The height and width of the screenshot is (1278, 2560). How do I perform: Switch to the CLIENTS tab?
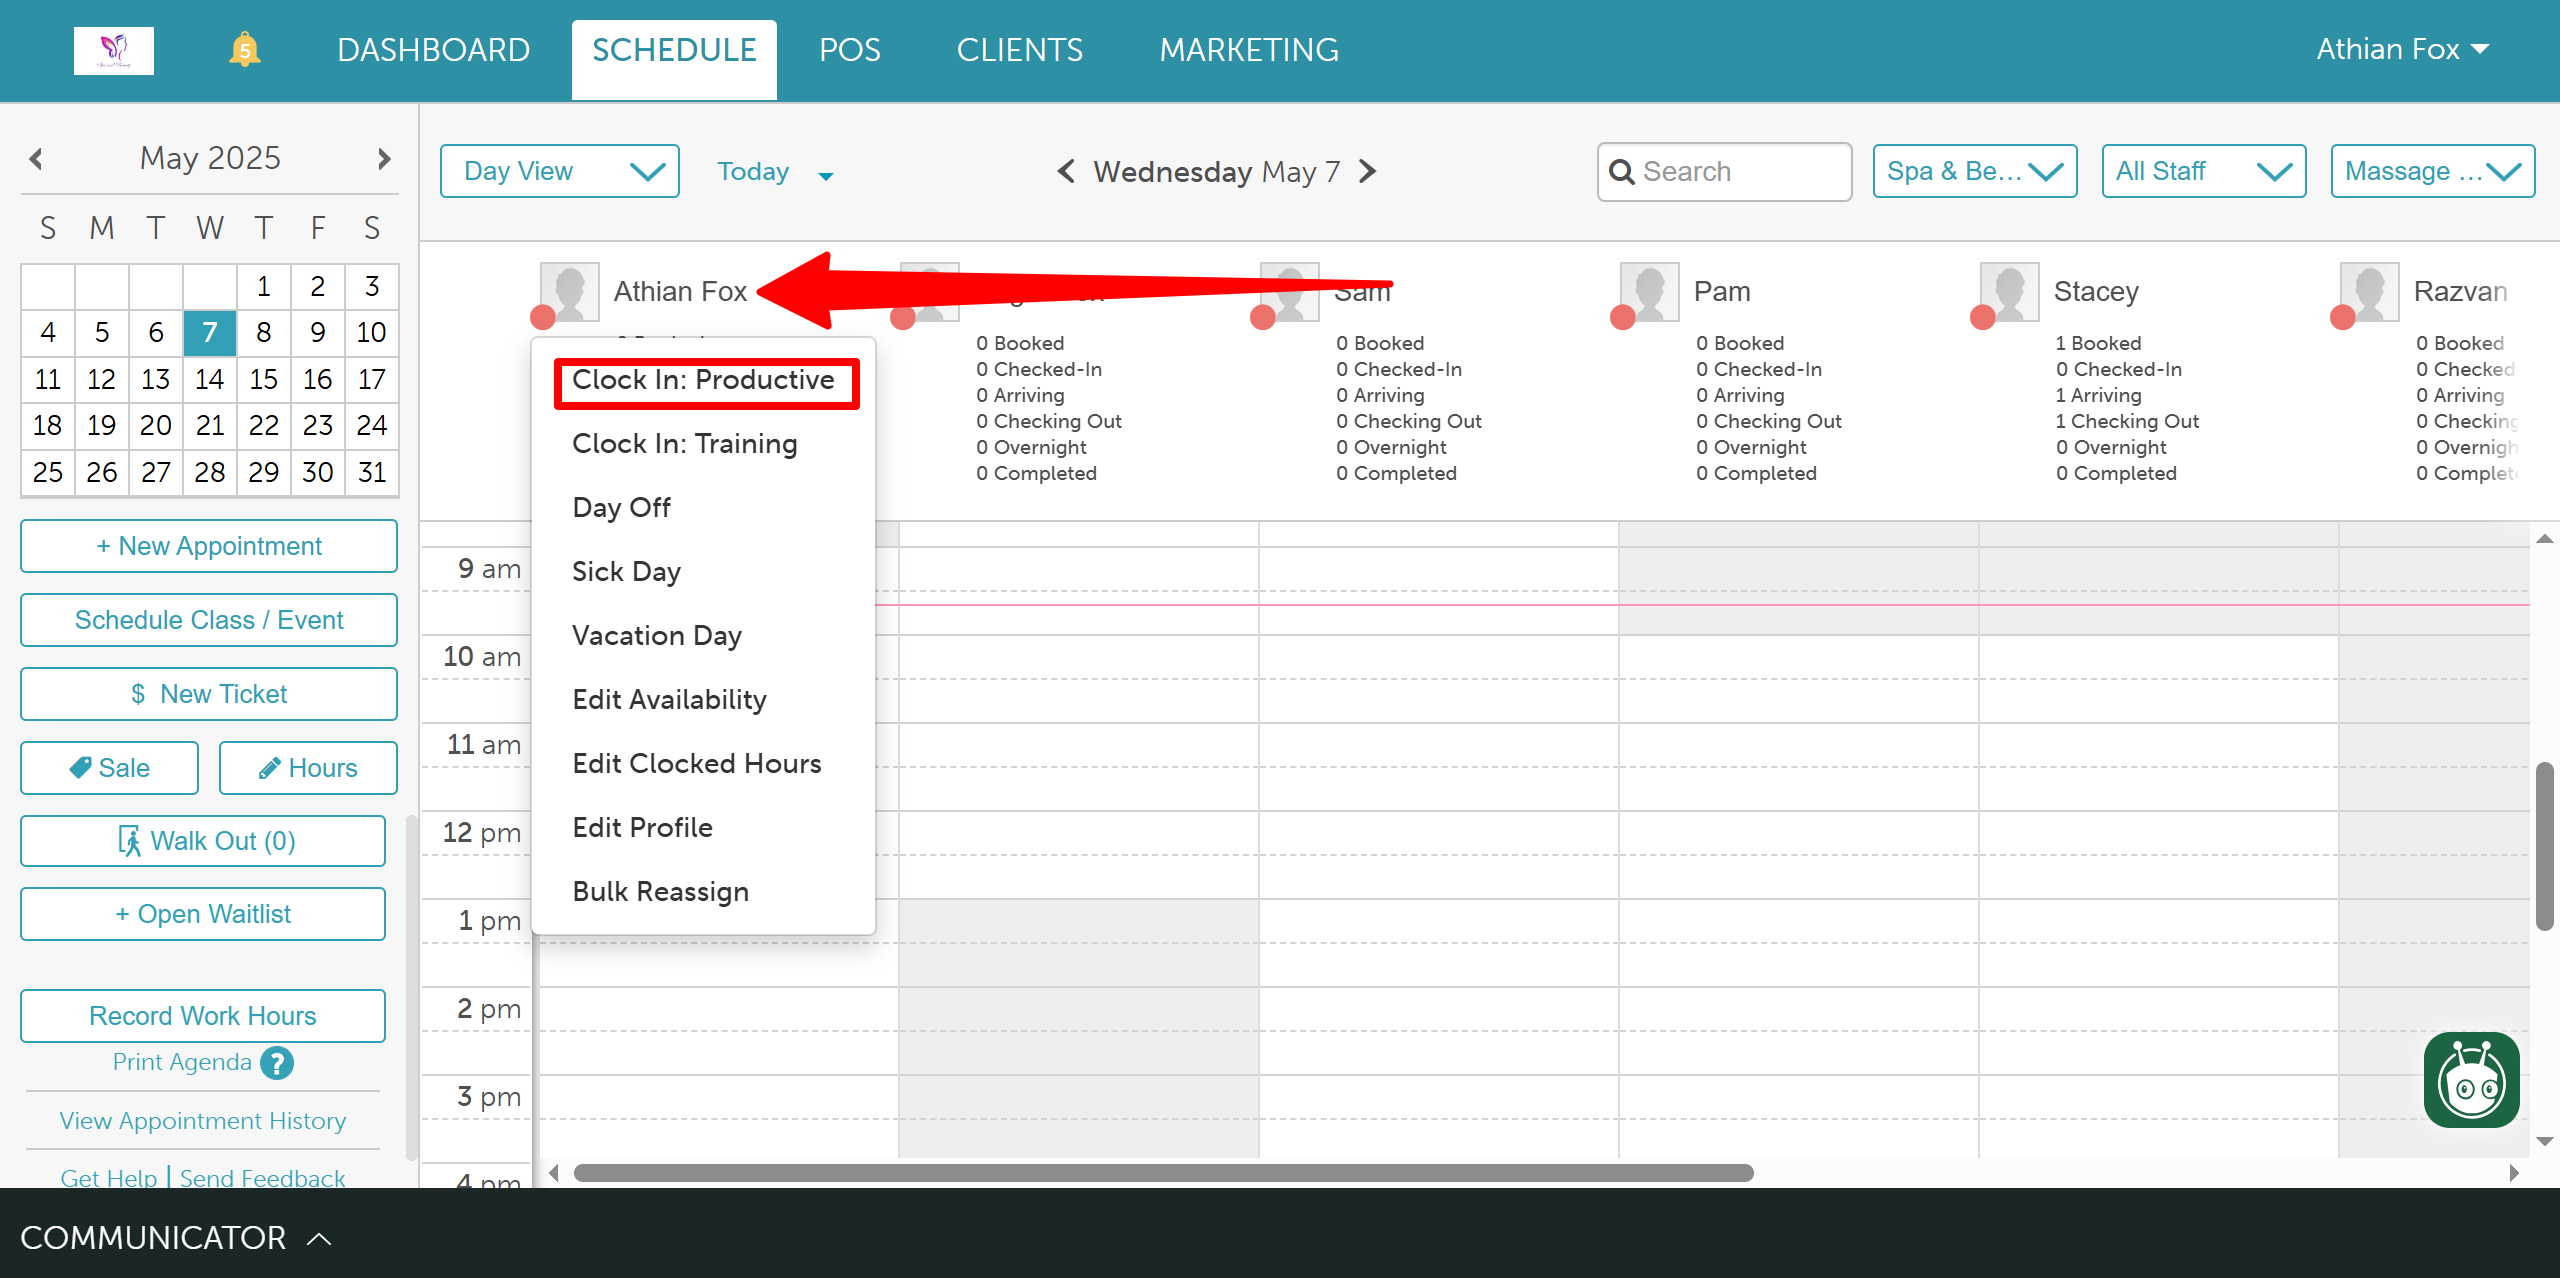(1019, 50)
